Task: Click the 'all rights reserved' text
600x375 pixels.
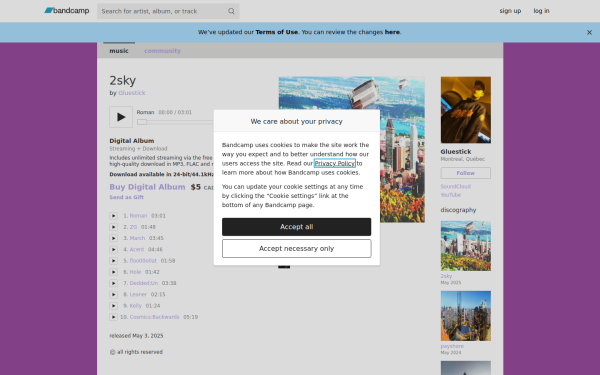Action: click(x=140, y=352)
